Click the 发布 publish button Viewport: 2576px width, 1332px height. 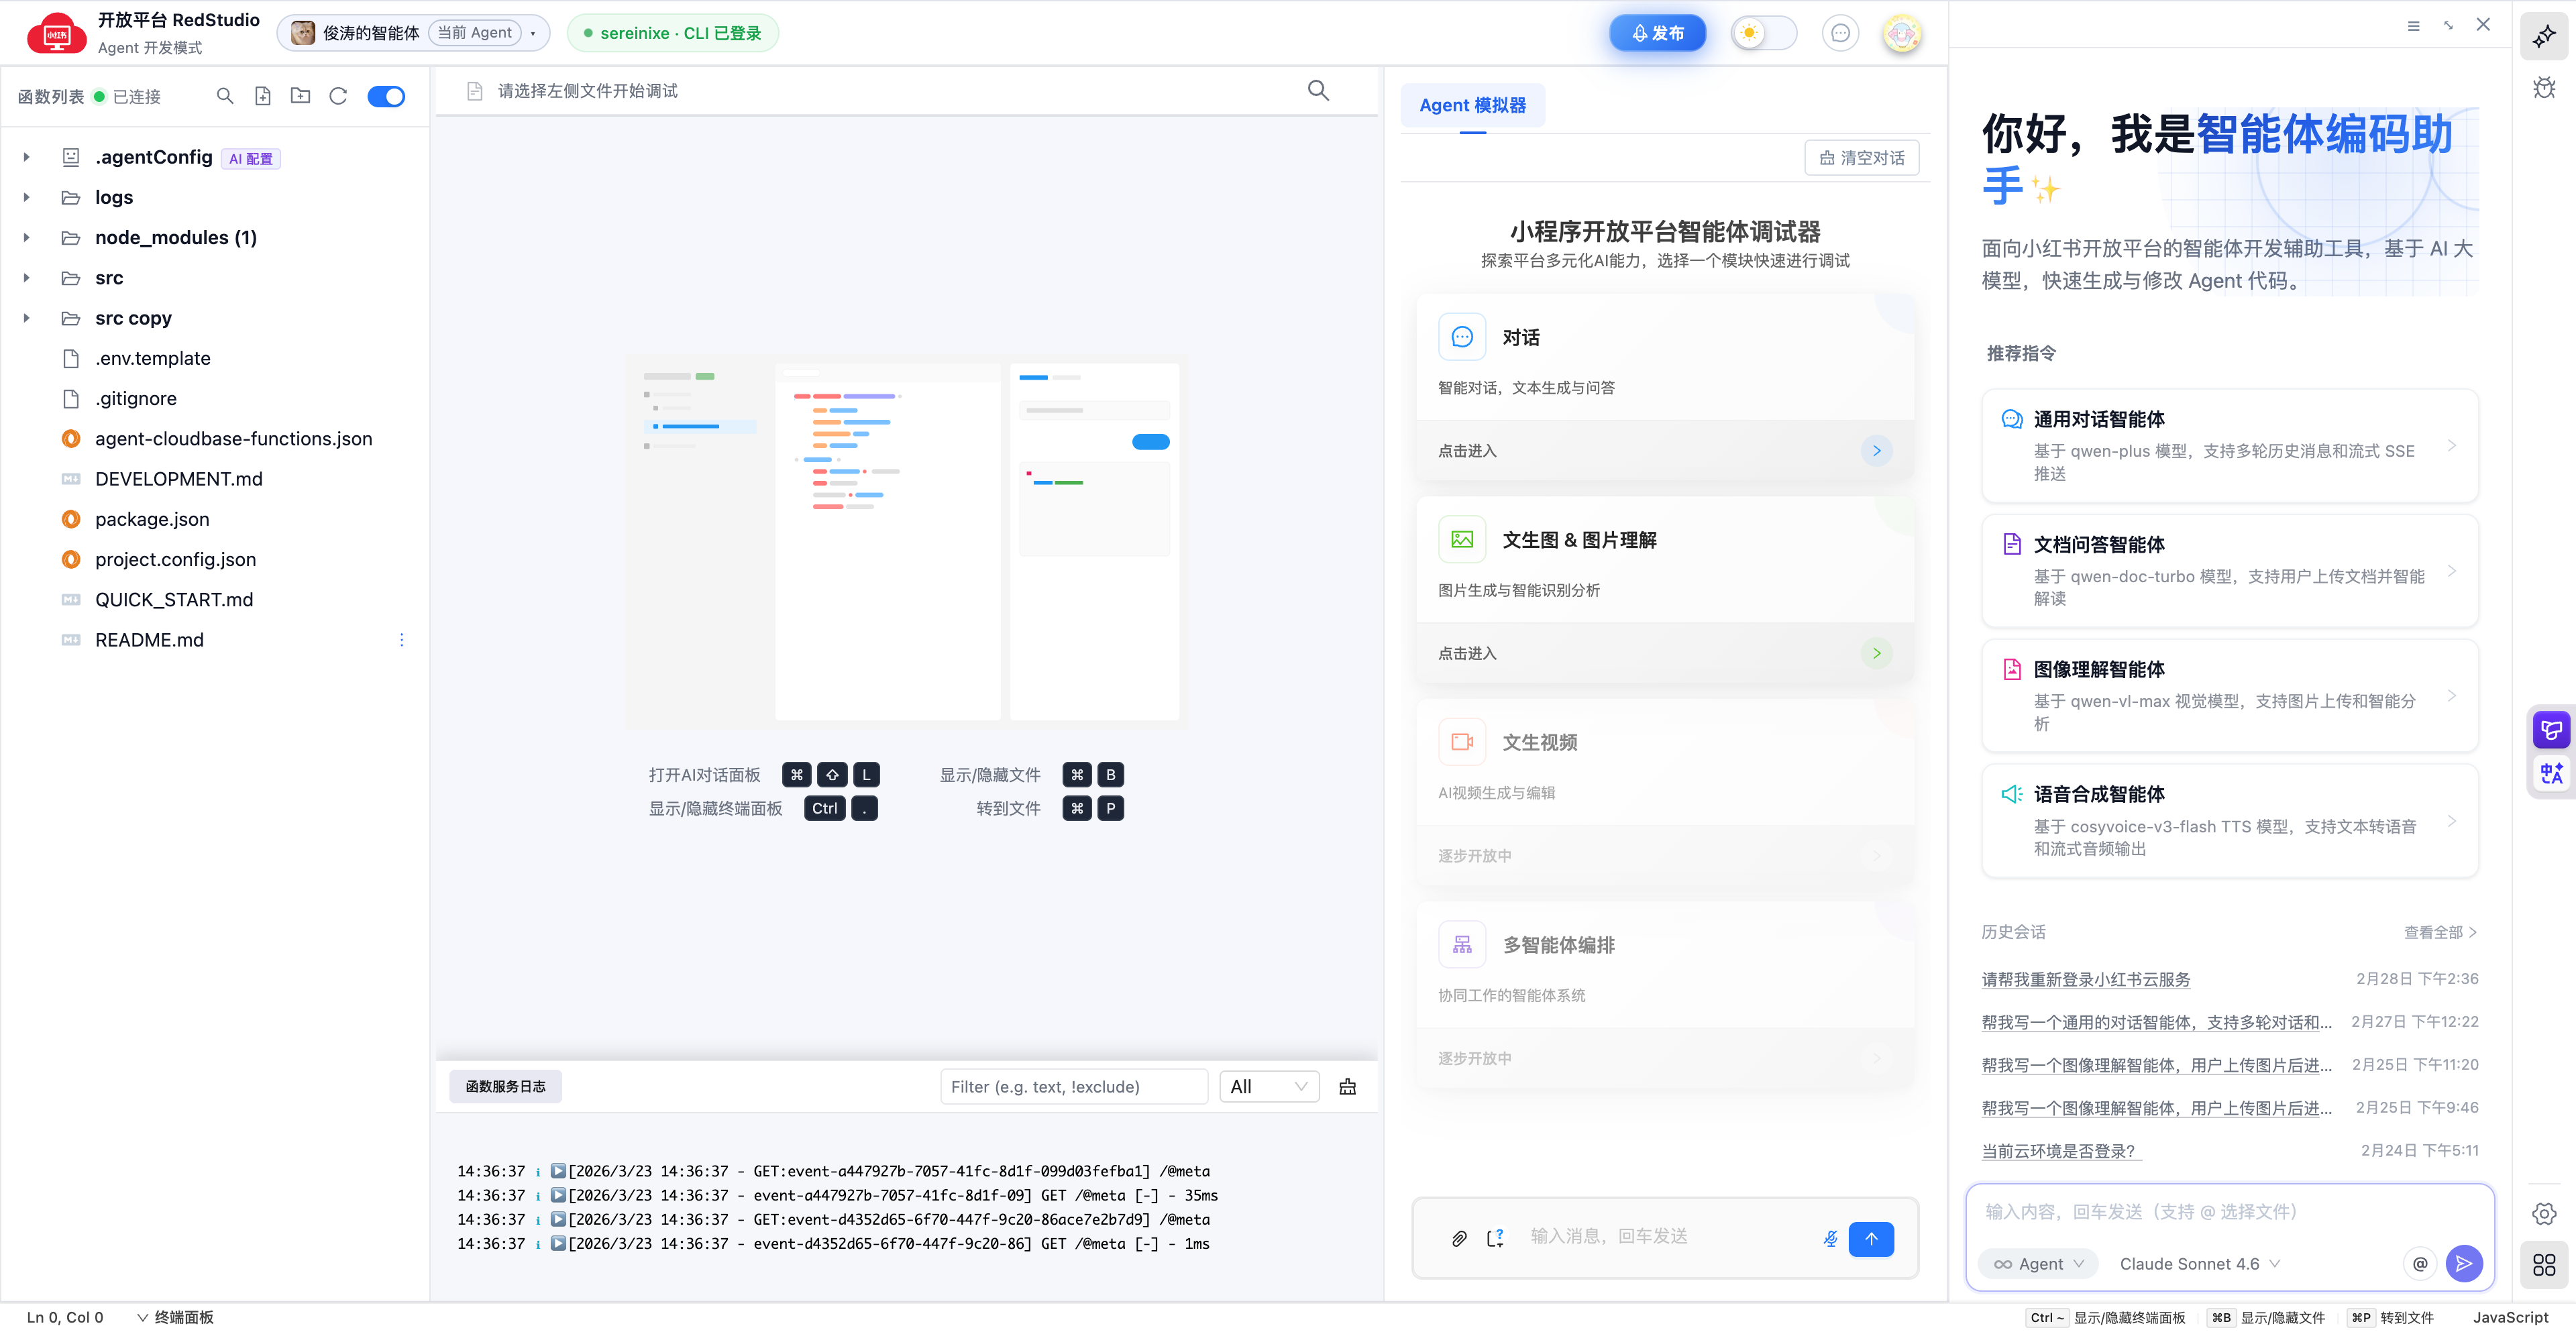1657,33
